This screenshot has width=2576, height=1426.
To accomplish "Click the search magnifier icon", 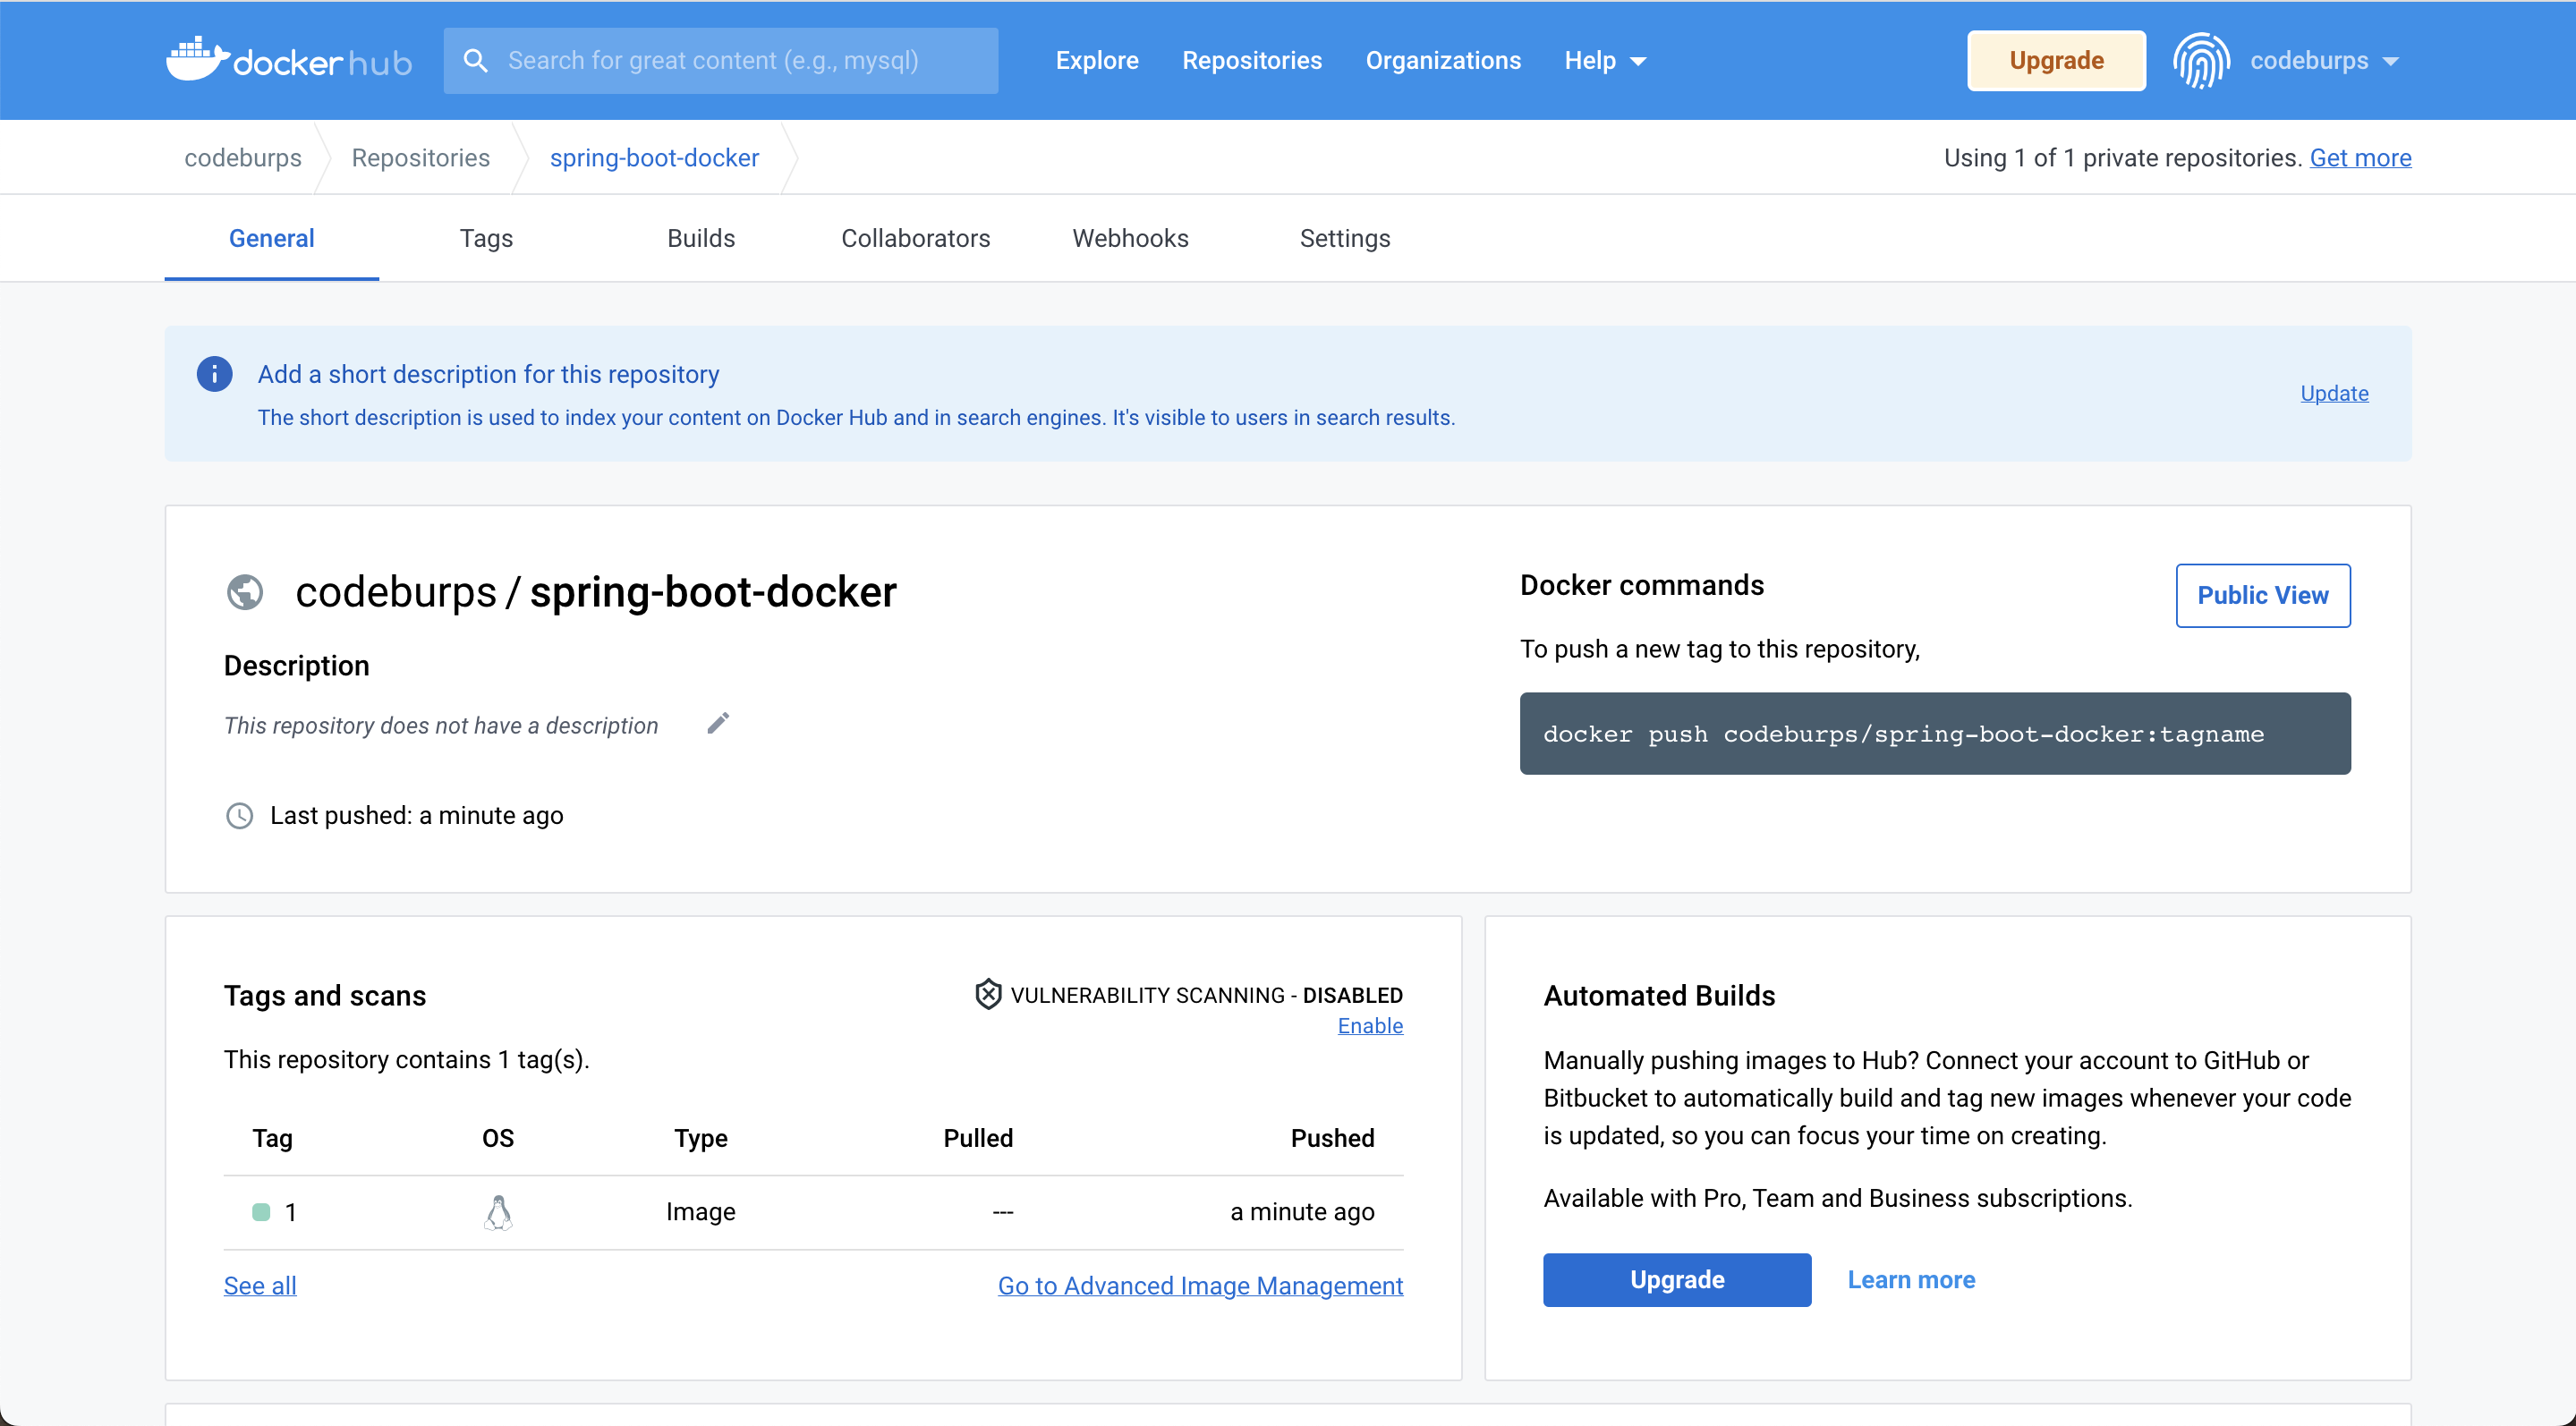I will tap(476, 61).
